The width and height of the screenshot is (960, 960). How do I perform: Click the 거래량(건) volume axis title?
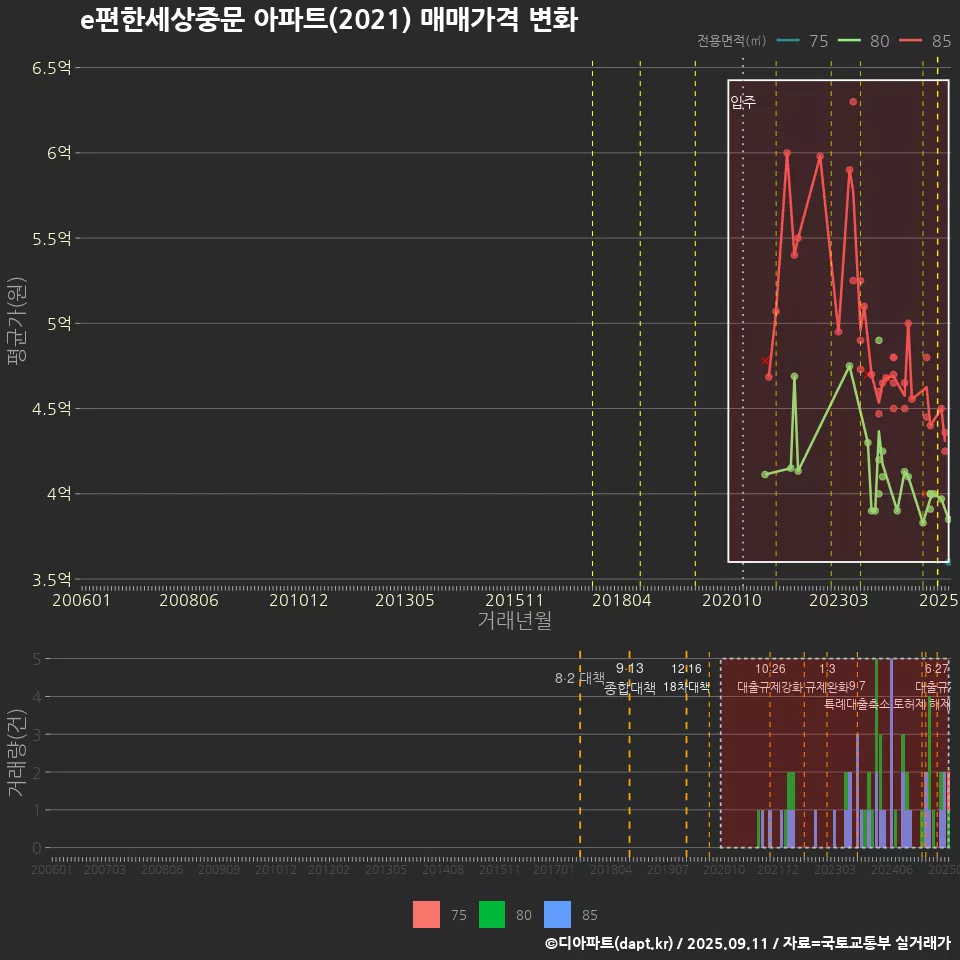coord(16,753)
